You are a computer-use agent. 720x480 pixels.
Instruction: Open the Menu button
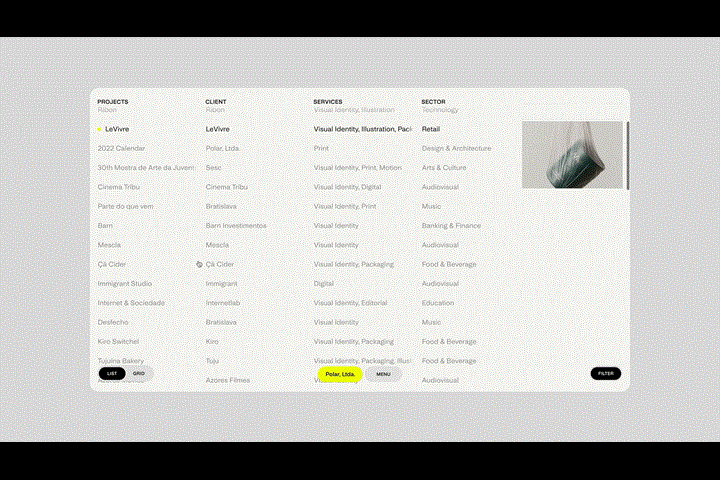pyautogui.click(x=383, y=373)
